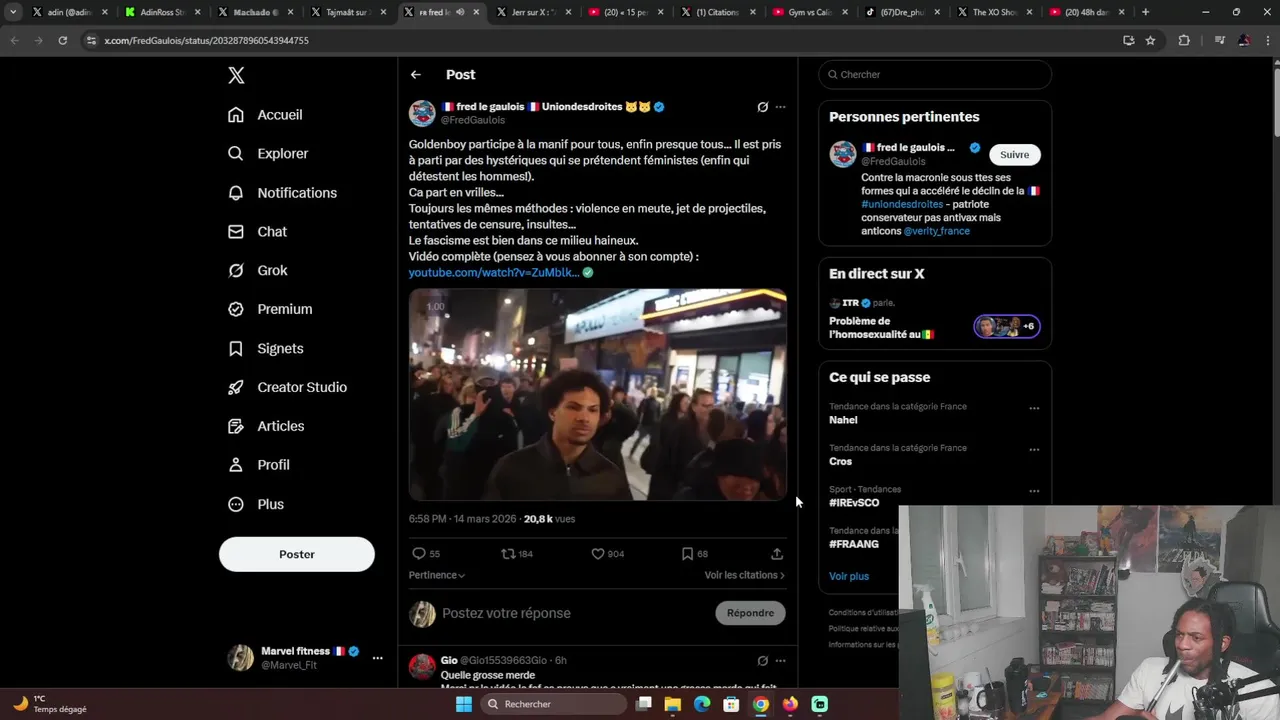Click Suivre to follow fred le gaulois
Screen dimensions: 1280x720
point(1014,155)
